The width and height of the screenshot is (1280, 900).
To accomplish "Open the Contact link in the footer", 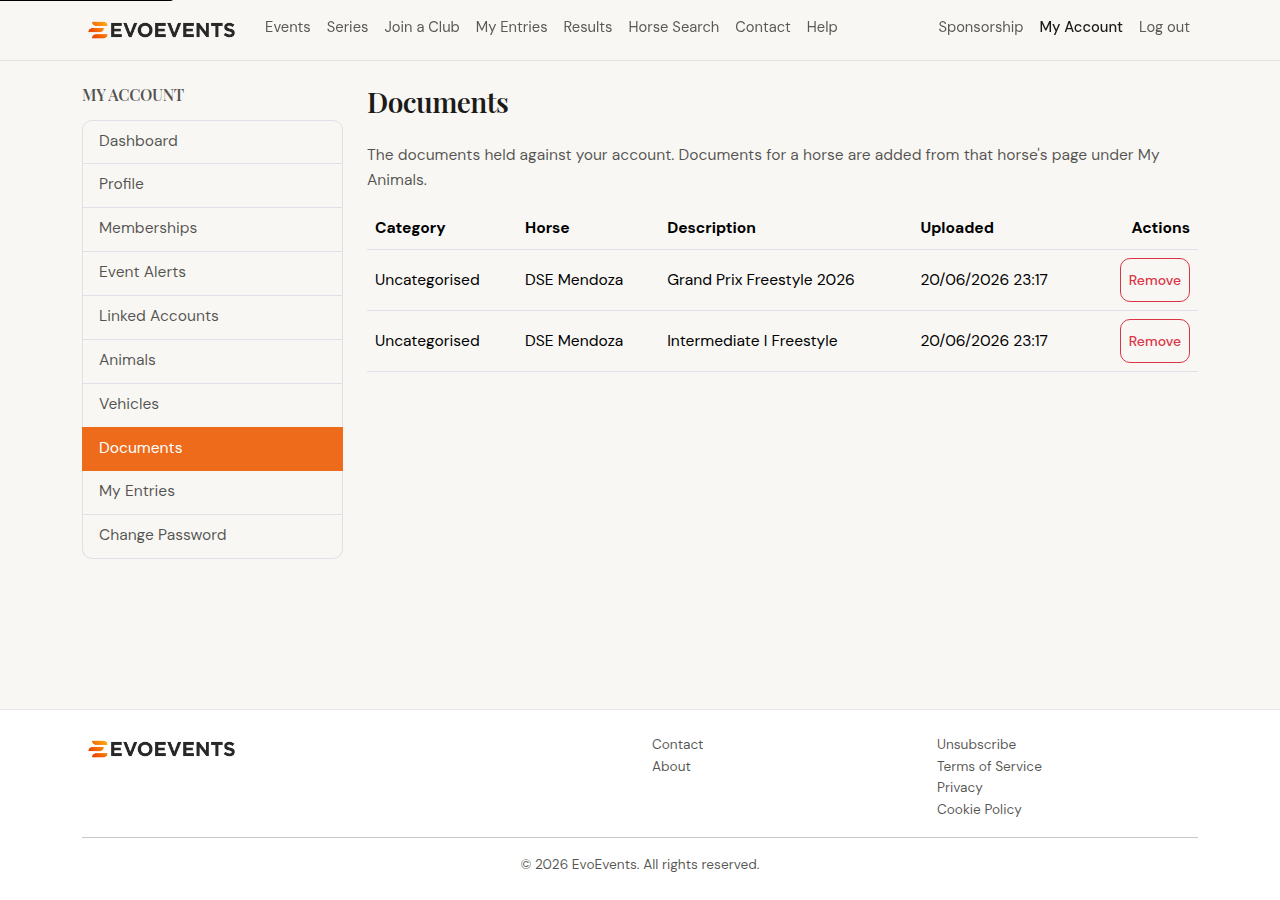I will [x=677, y=745].
